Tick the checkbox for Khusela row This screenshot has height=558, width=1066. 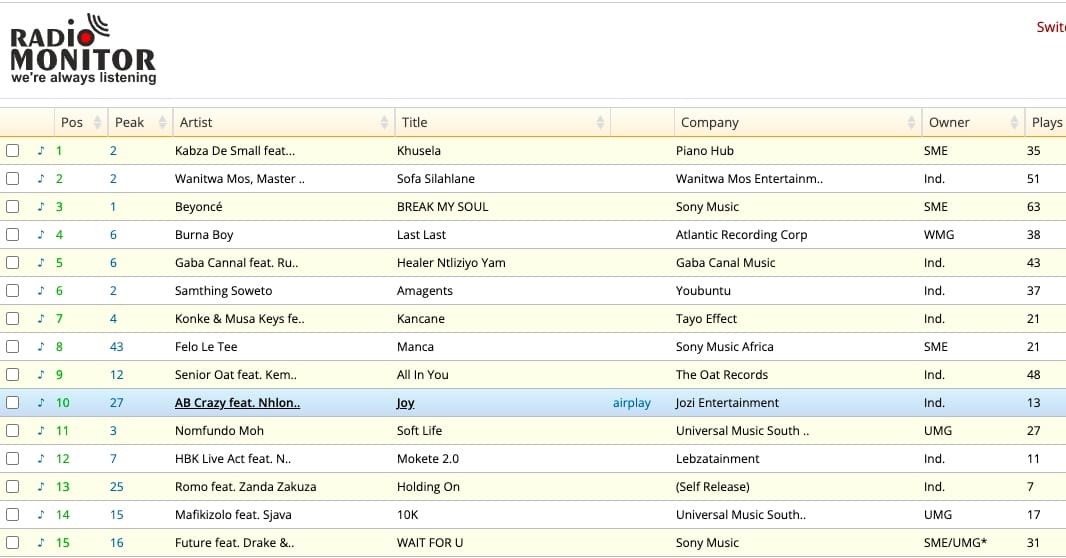click(x=12, y=151)
